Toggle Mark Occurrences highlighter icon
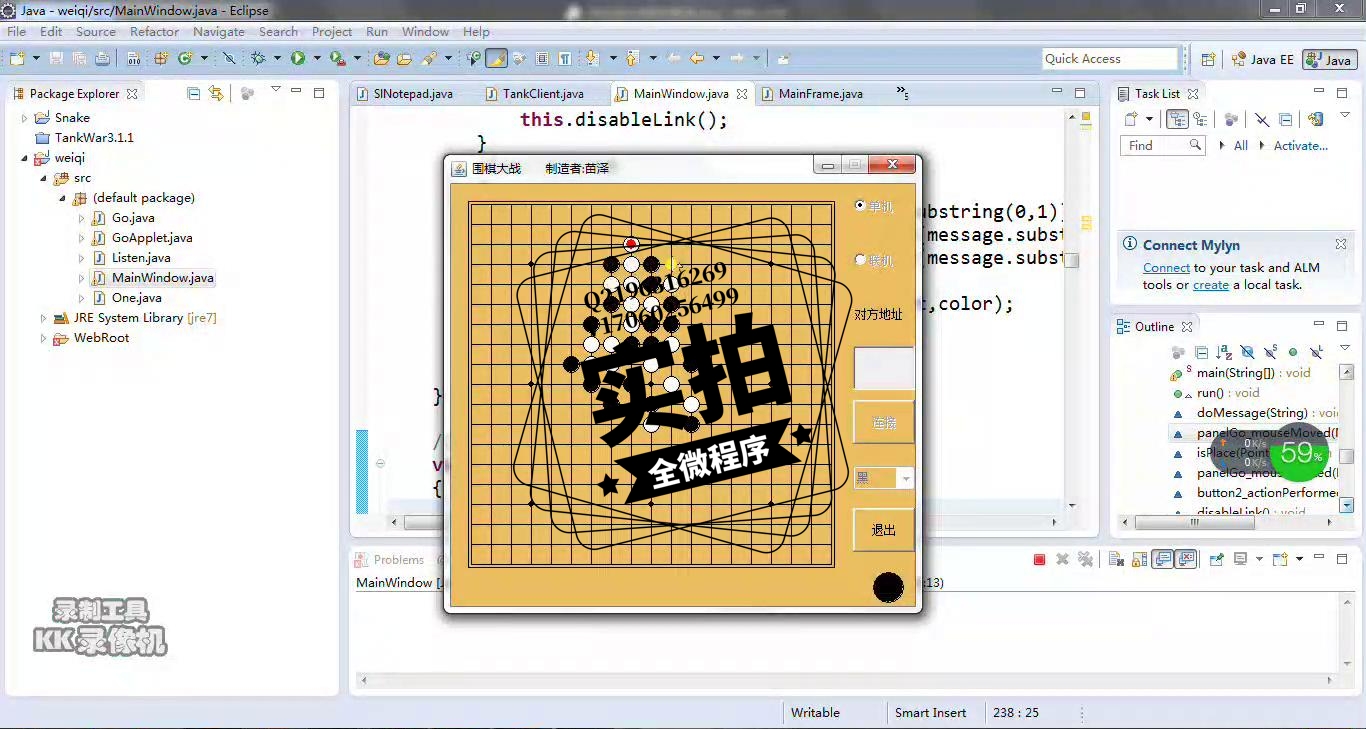This screenshot has width=1366, height=729. [496, 59]
